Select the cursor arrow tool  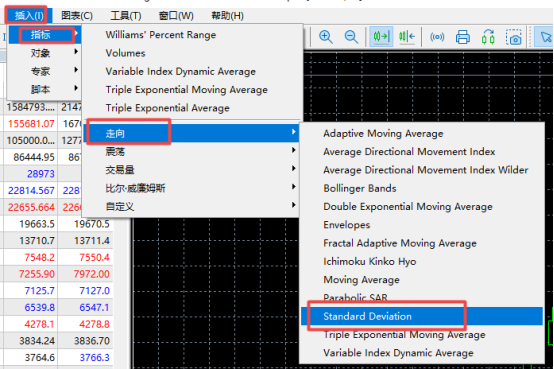(545, 36)
